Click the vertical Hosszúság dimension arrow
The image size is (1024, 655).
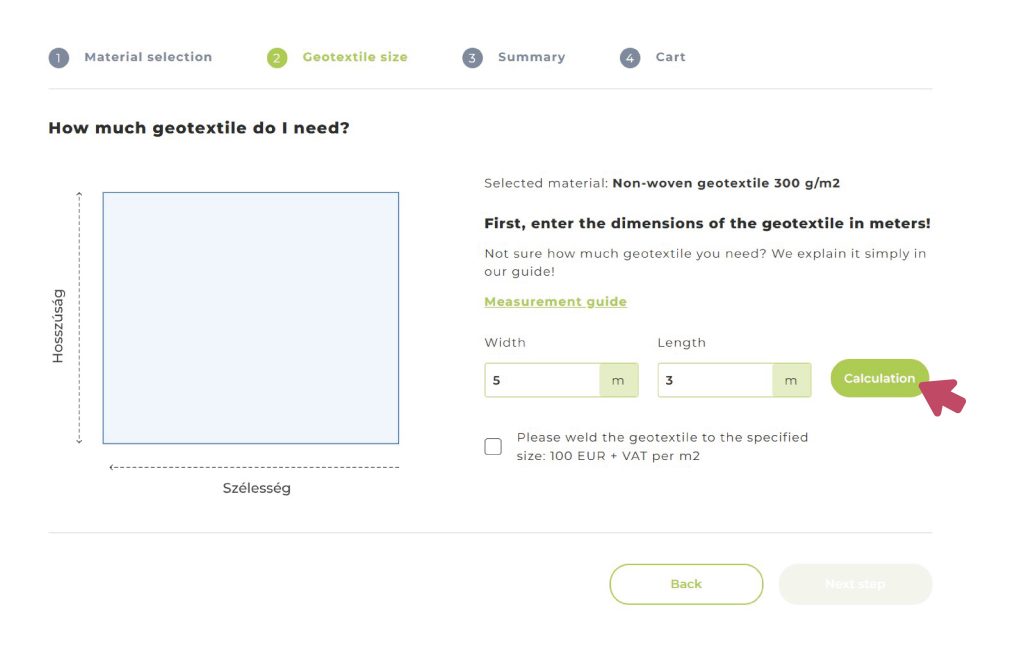coord(80,318)
